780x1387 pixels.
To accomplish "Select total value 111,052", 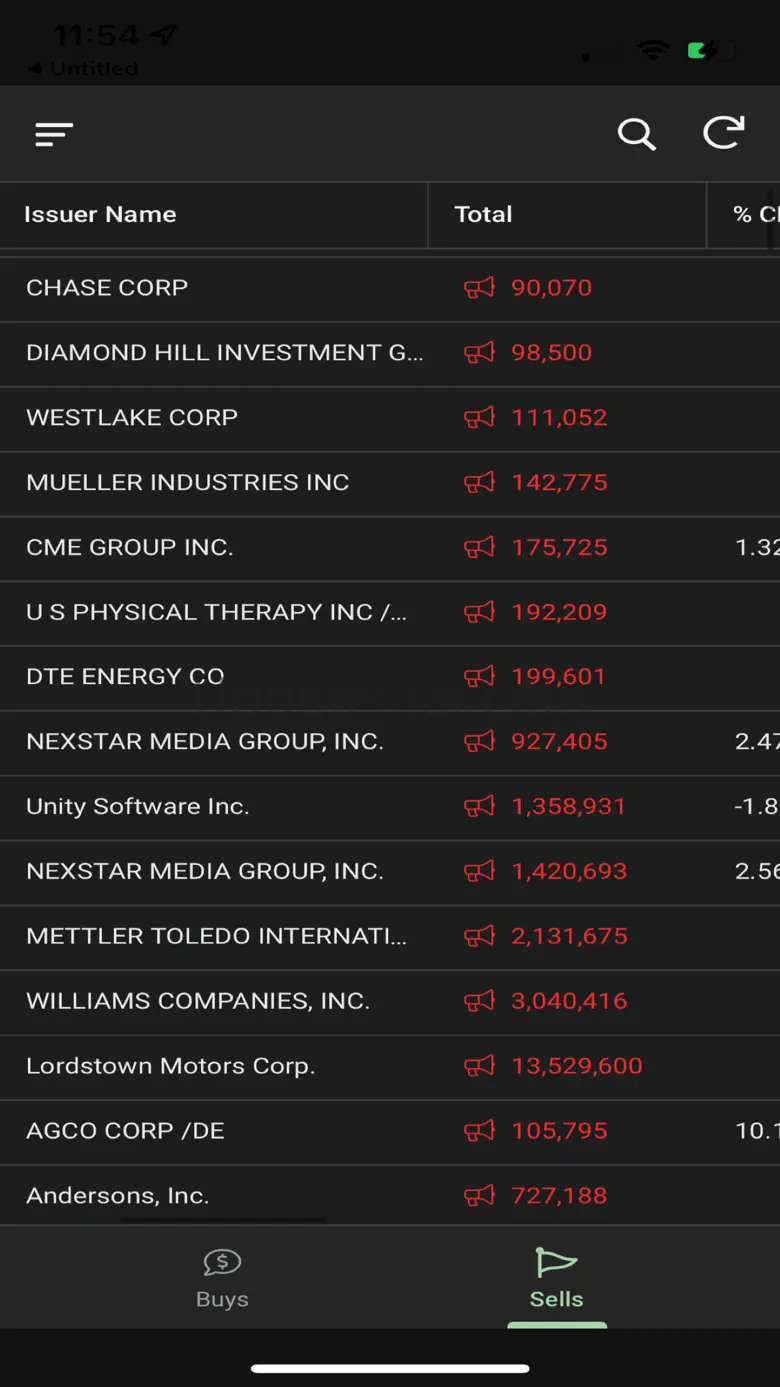I will (x=559, y=418).
